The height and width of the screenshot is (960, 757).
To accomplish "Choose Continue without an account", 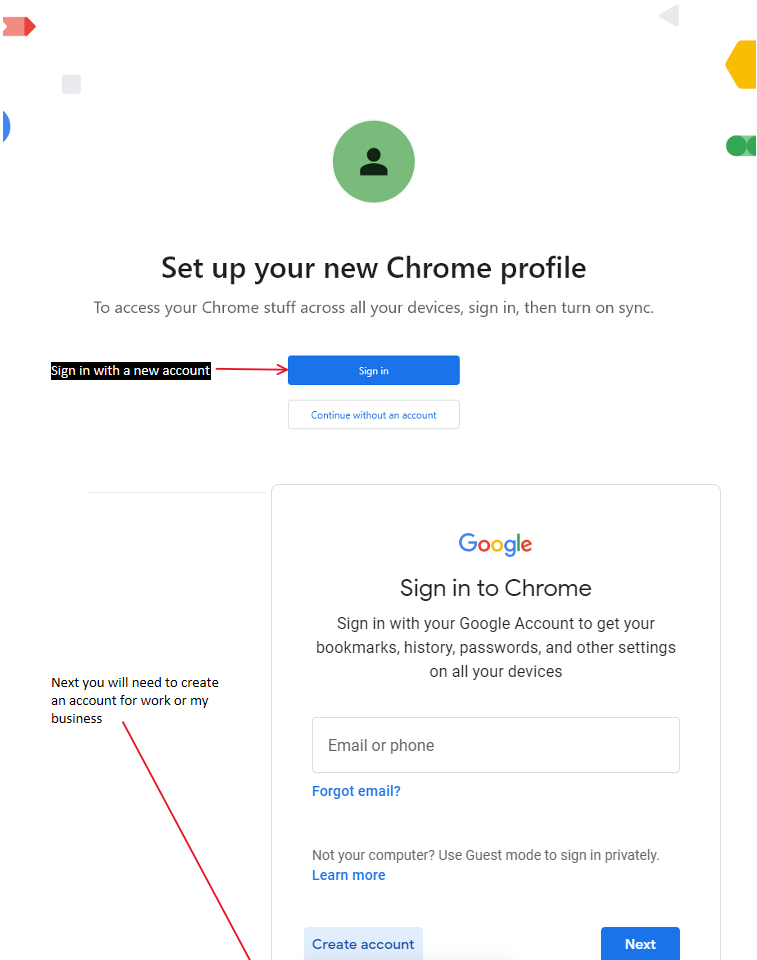I will (374, 414).
